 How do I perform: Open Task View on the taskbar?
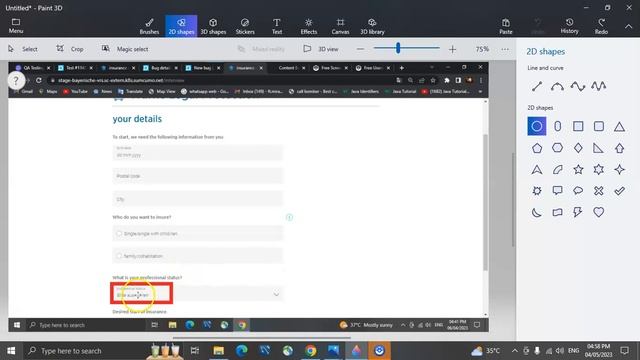pos(195,351)
